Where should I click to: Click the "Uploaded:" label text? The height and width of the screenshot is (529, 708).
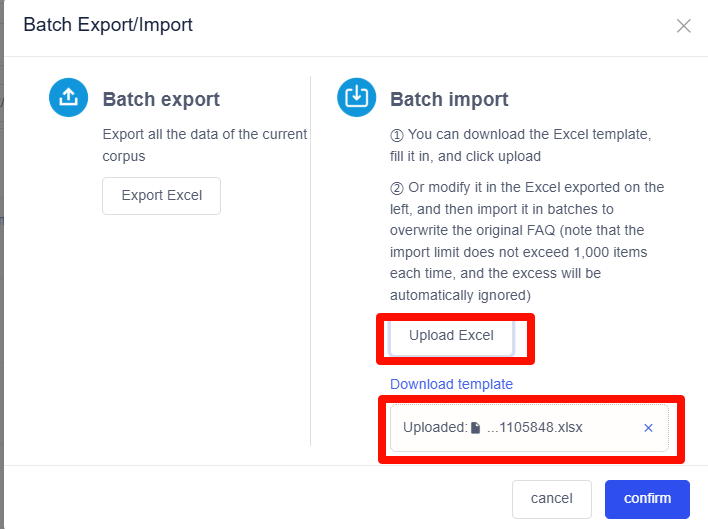tap(435, 428)
